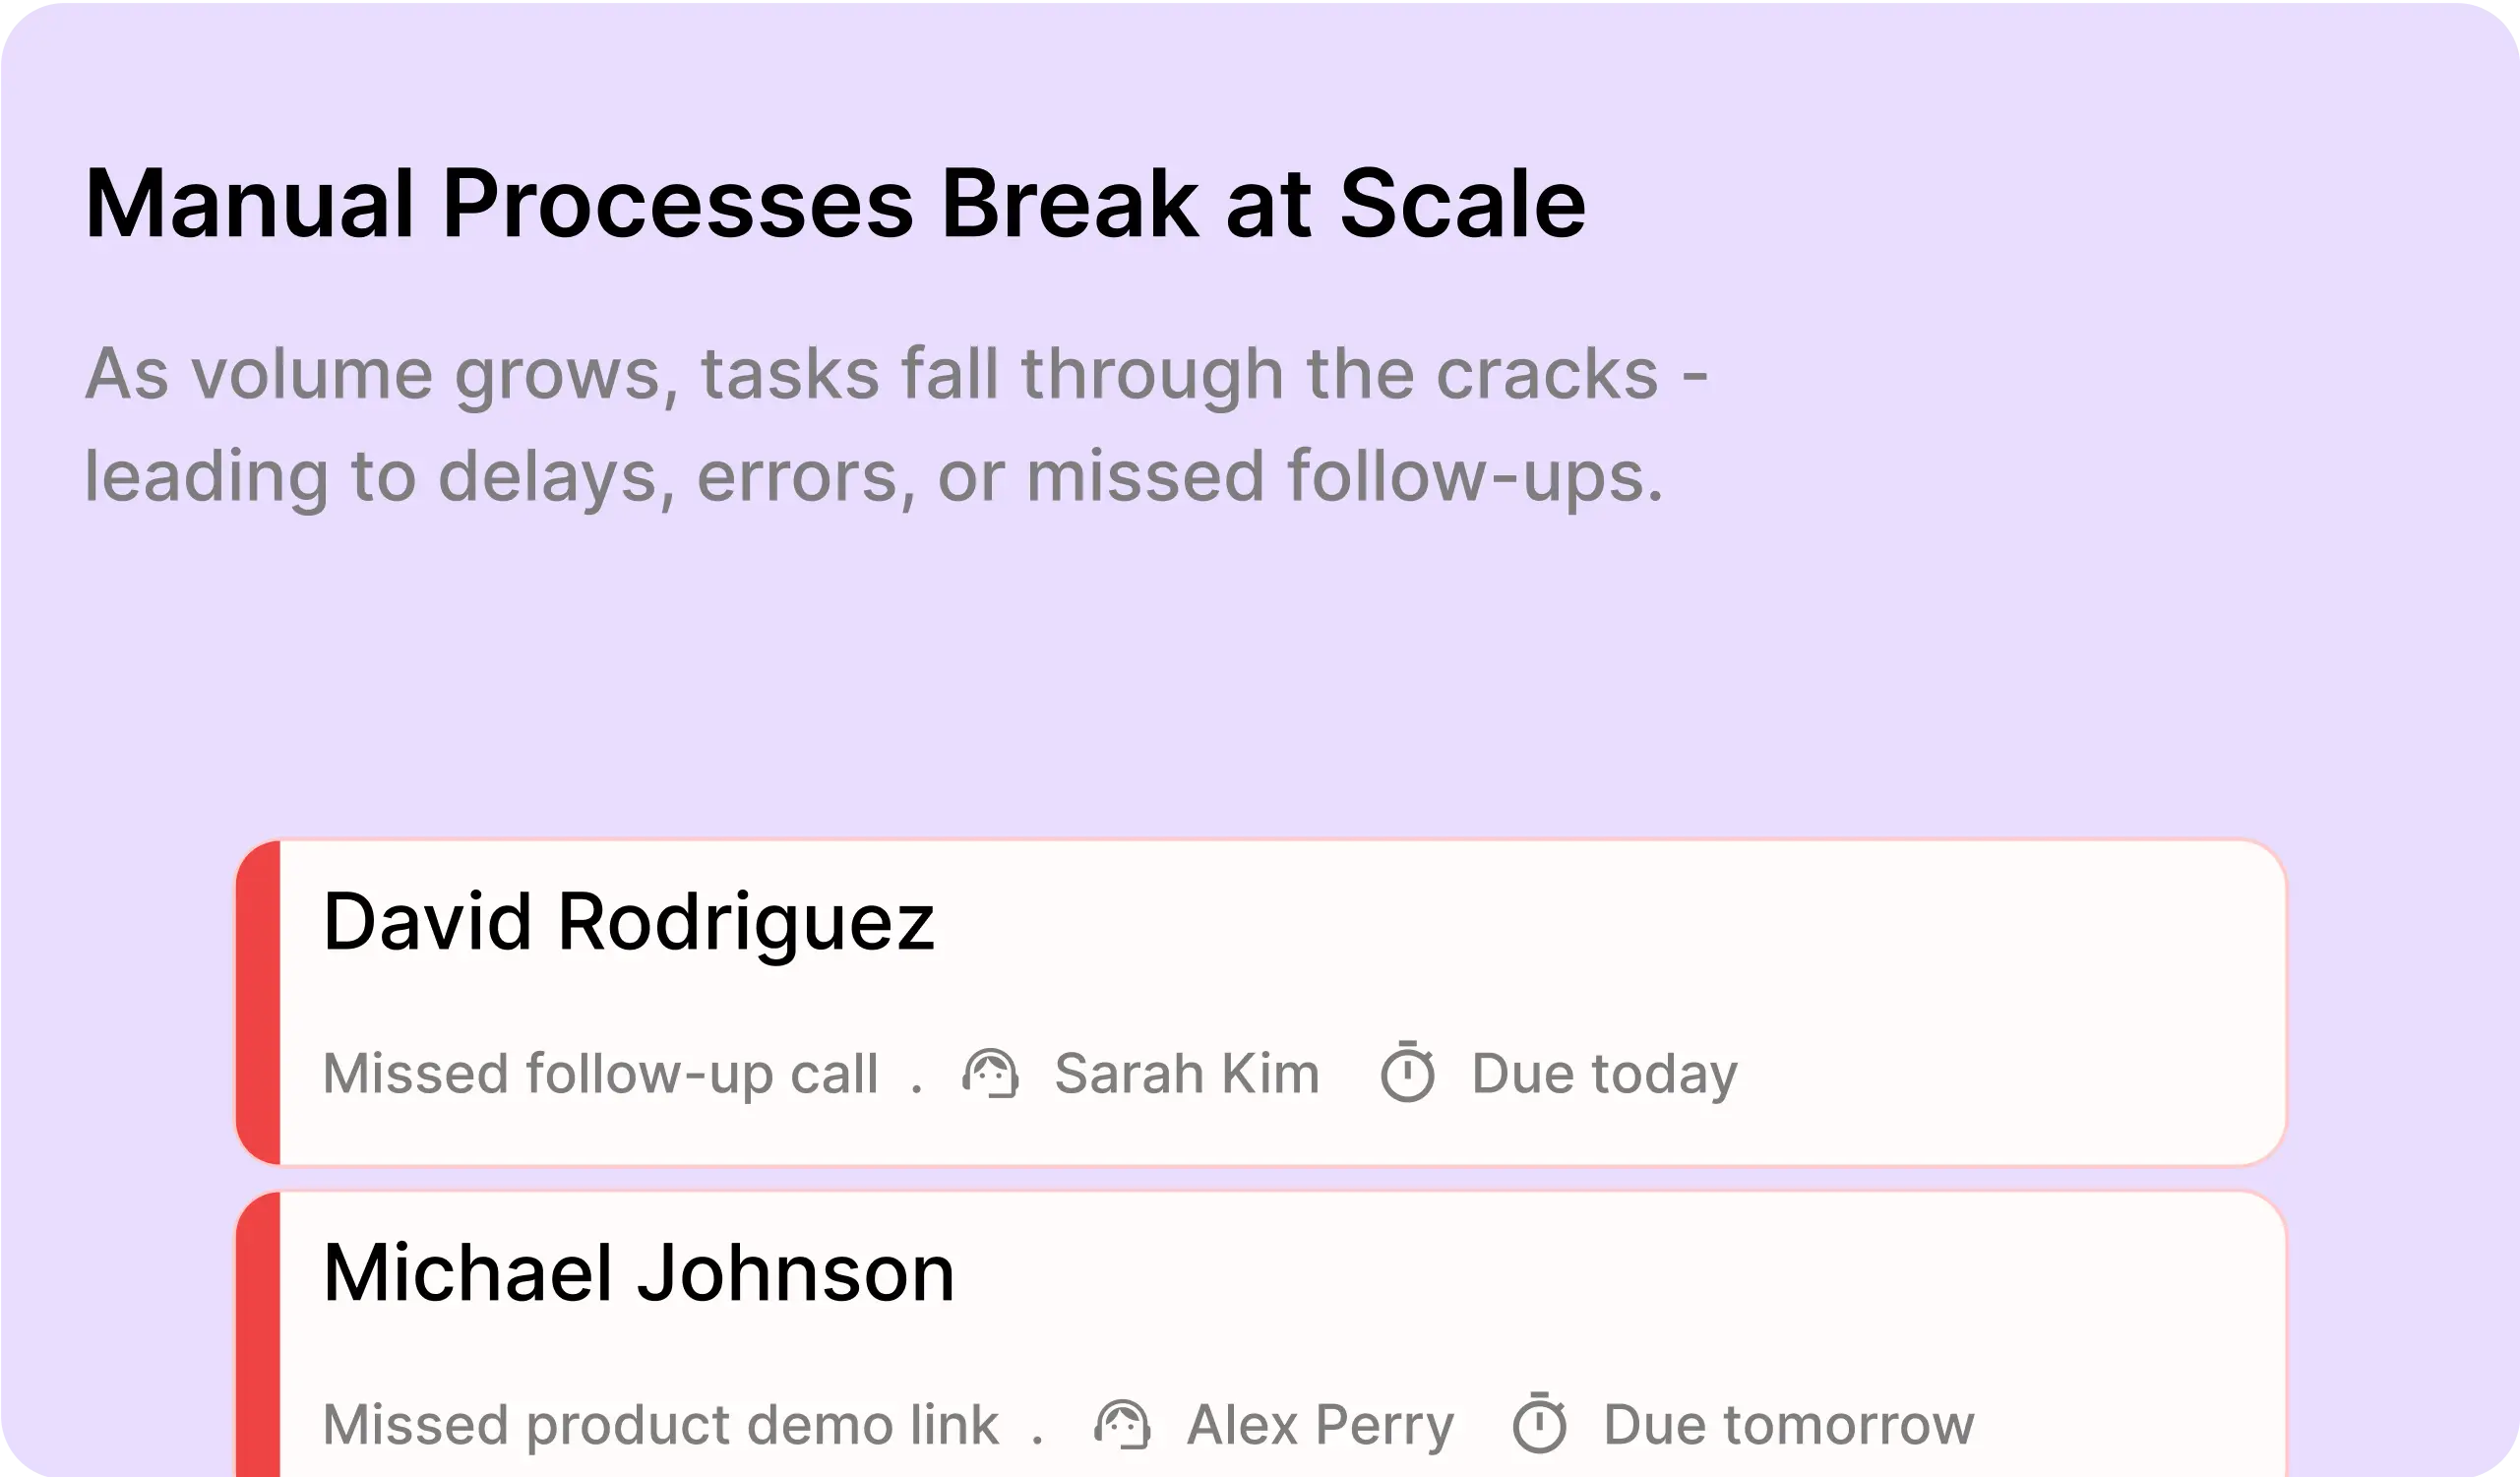This screenshot has width=2520, height=1477.
Task: Click the Due today label
Action: tap(1605, 1076)
